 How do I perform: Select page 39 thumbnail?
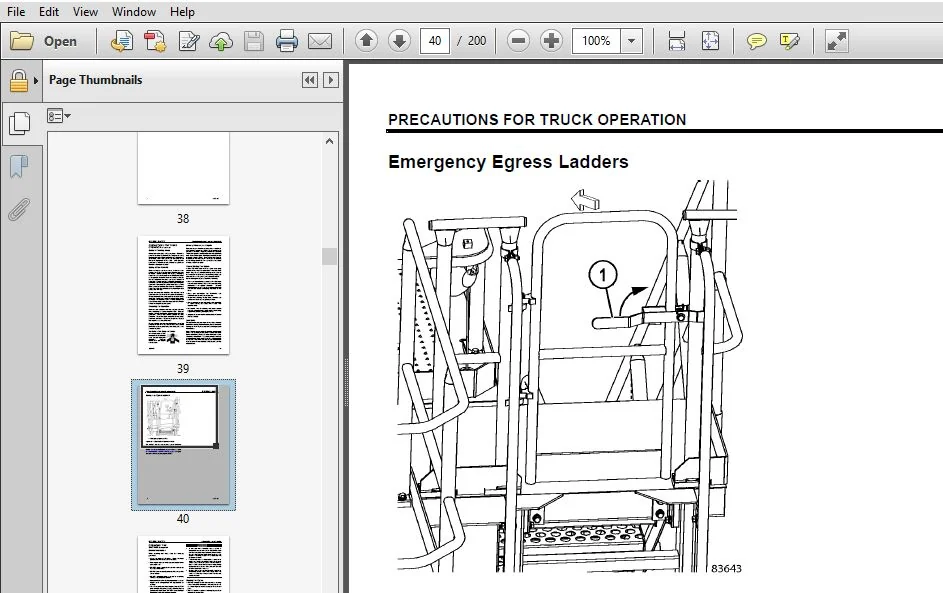pyautogui.click(x=183, y=295)
